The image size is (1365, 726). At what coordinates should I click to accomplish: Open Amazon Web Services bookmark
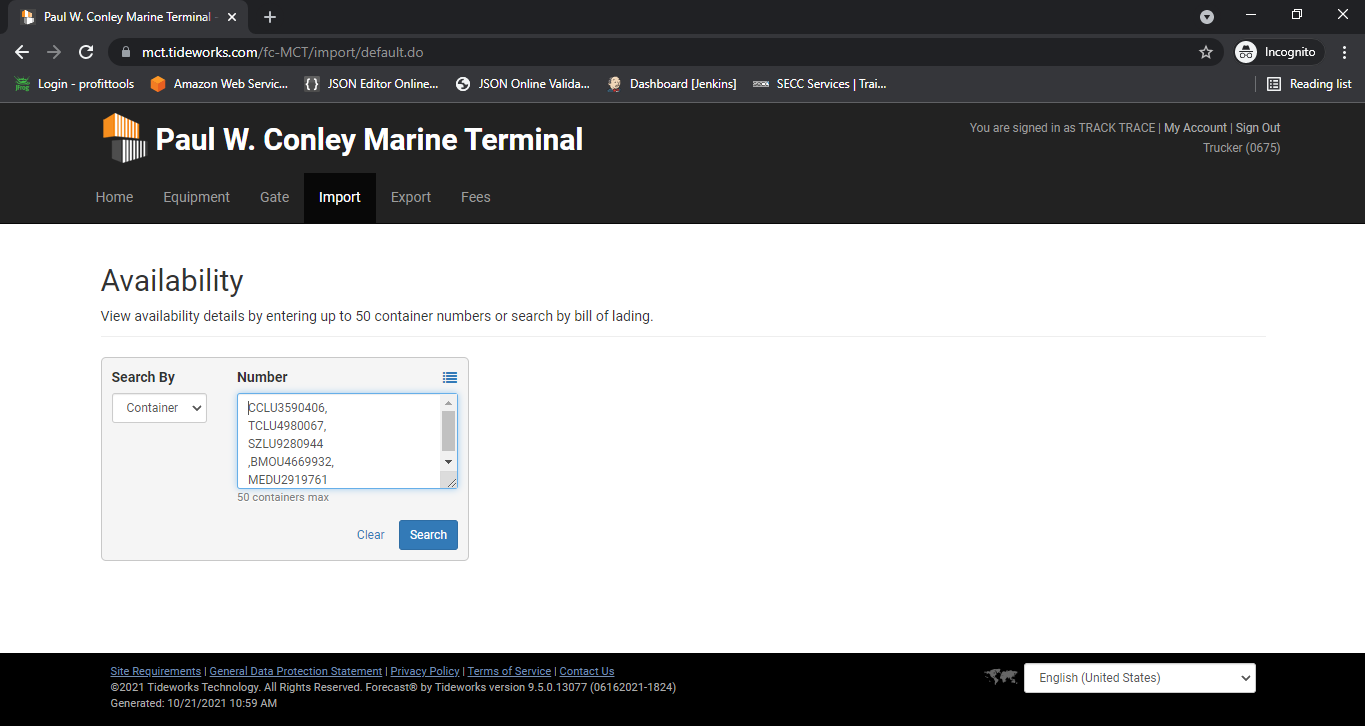point(219,84)
